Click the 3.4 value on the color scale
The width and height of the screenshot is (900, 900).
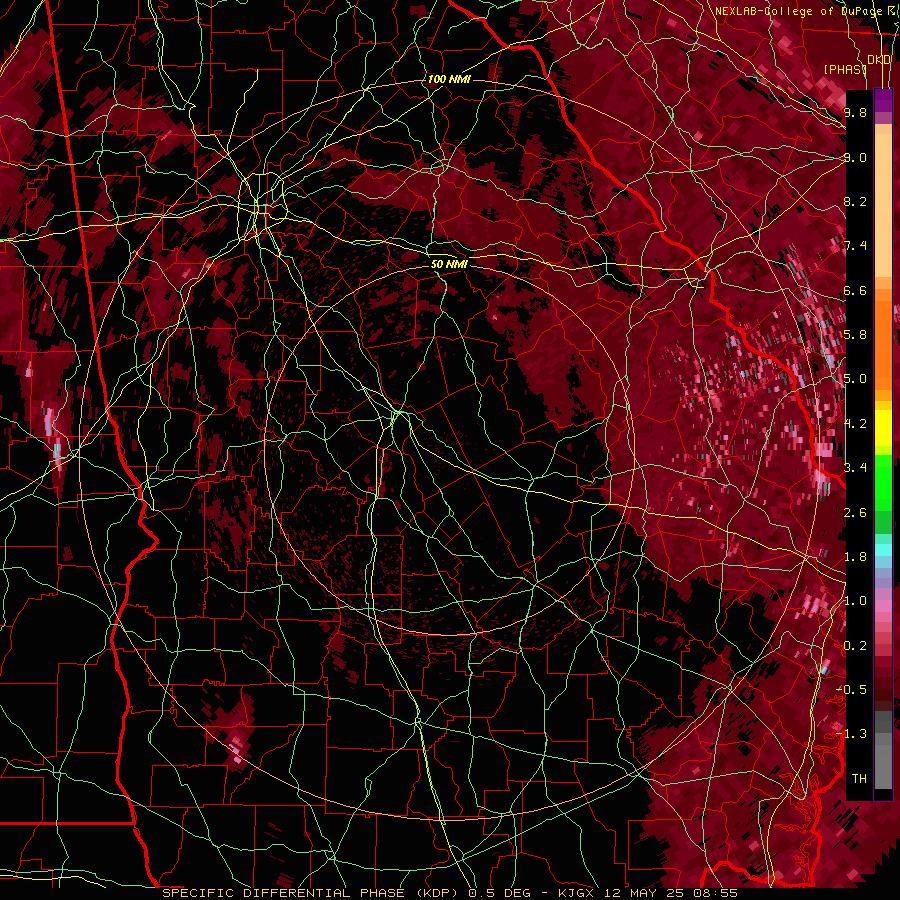855,468
